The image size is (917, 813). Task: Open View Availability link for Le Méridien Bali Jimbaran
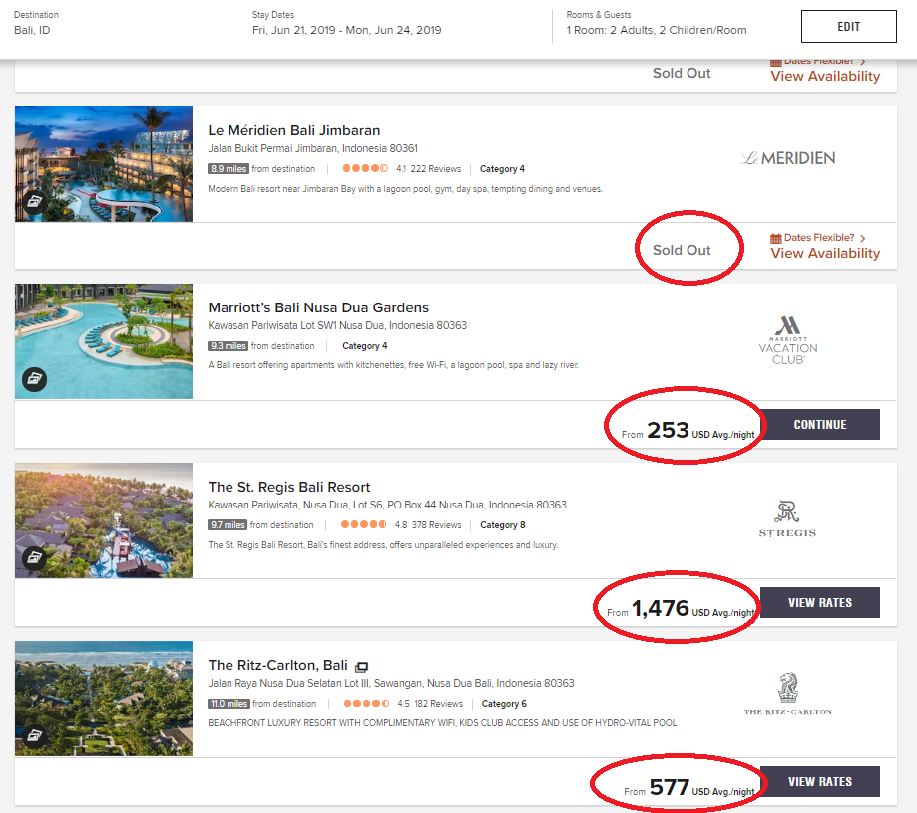pos(825,253)
